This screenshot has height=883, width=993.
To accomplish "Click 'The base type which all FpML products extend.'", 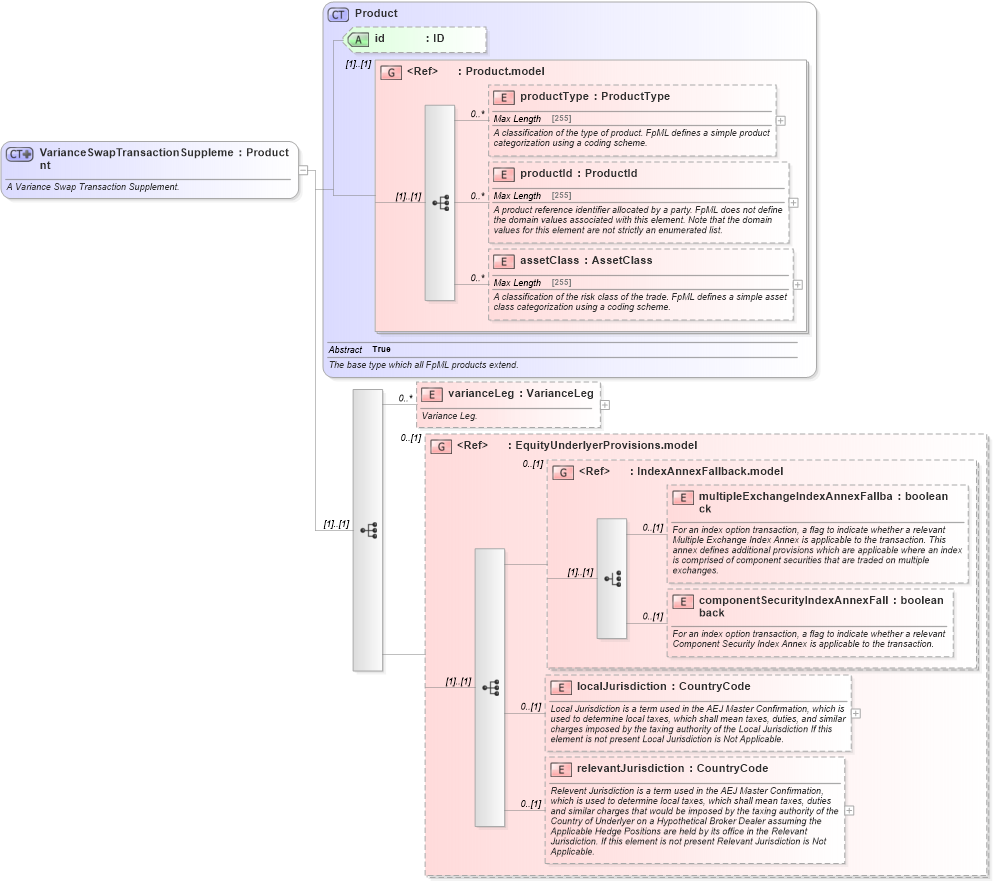I will pyautogui.click(x=423, y=365).
